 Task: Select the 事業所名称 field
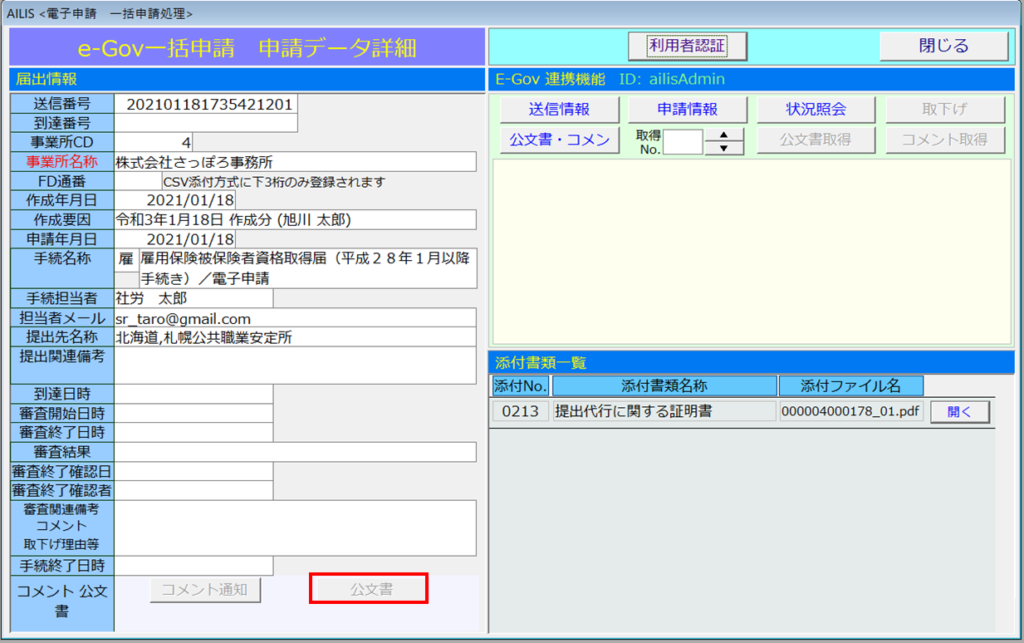295,162
